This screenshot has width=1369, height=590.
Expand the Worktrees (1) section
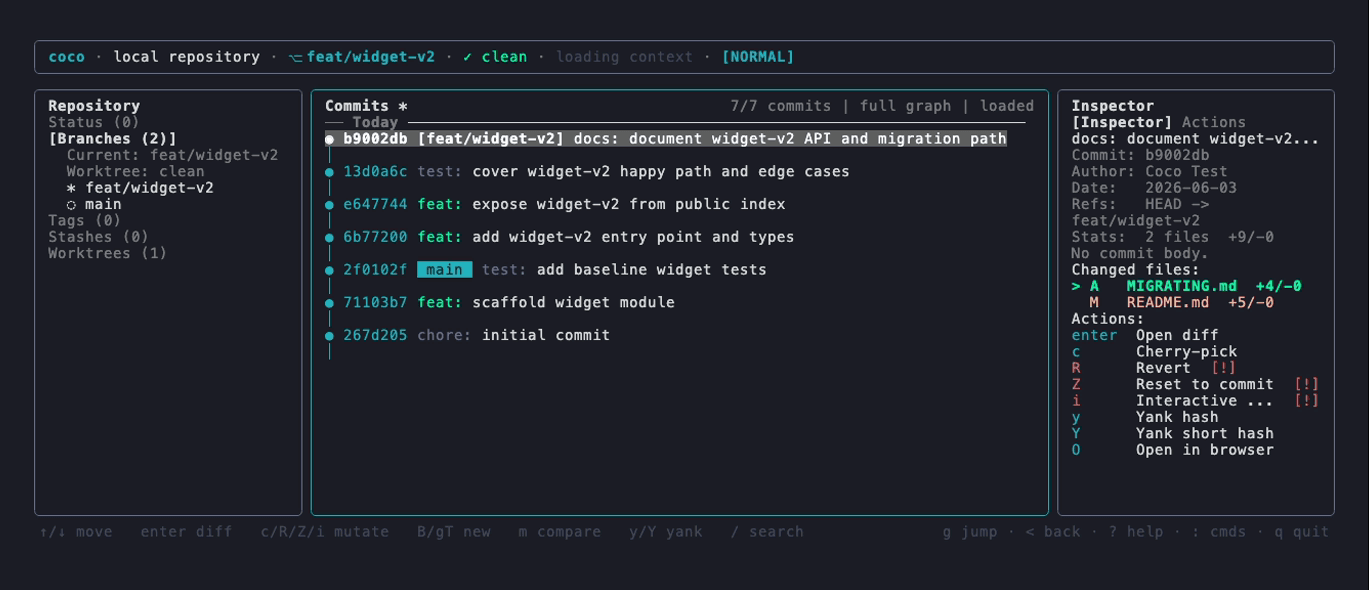107,253
